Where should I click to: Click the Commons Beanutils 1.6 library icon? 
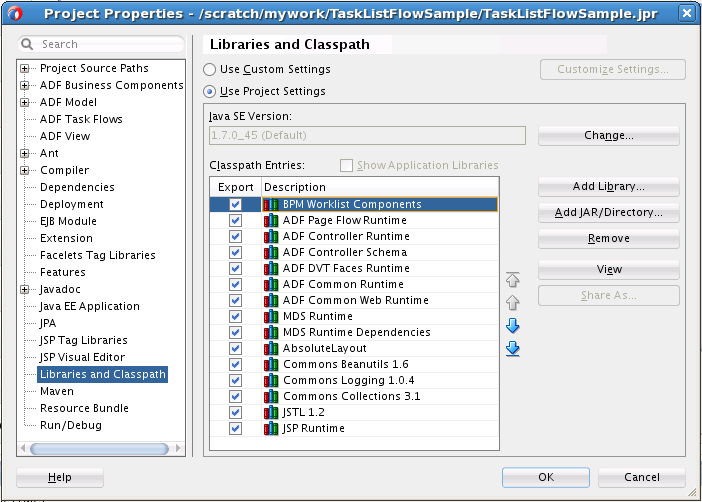pos(271,365)
